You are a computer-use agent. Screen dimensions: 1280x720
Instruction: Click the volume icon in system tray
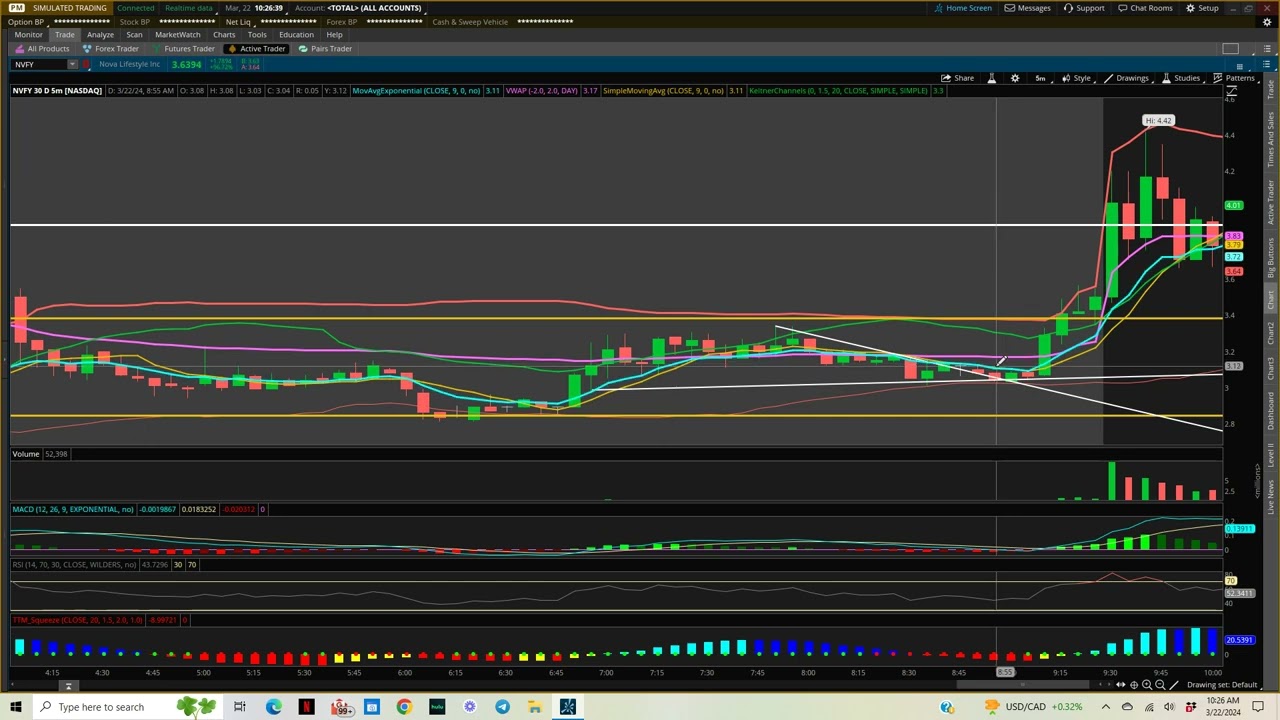[1170, 707]
